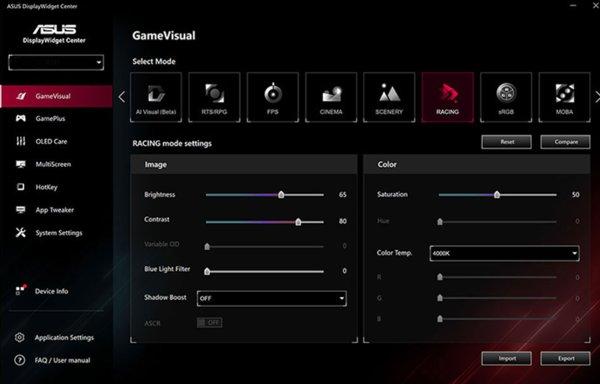Reset RACING mode settings
The width and height of the screenshot is (600, 384).
point(507,142)
